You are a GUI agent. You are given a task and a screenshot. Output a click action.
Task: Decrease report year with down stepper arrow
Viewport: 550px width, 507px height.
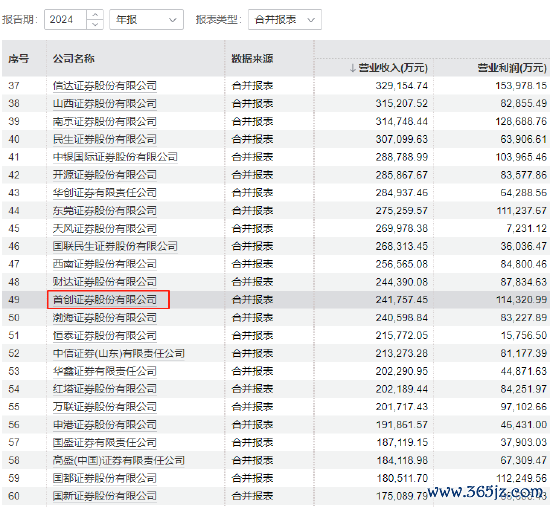(95, 24)
